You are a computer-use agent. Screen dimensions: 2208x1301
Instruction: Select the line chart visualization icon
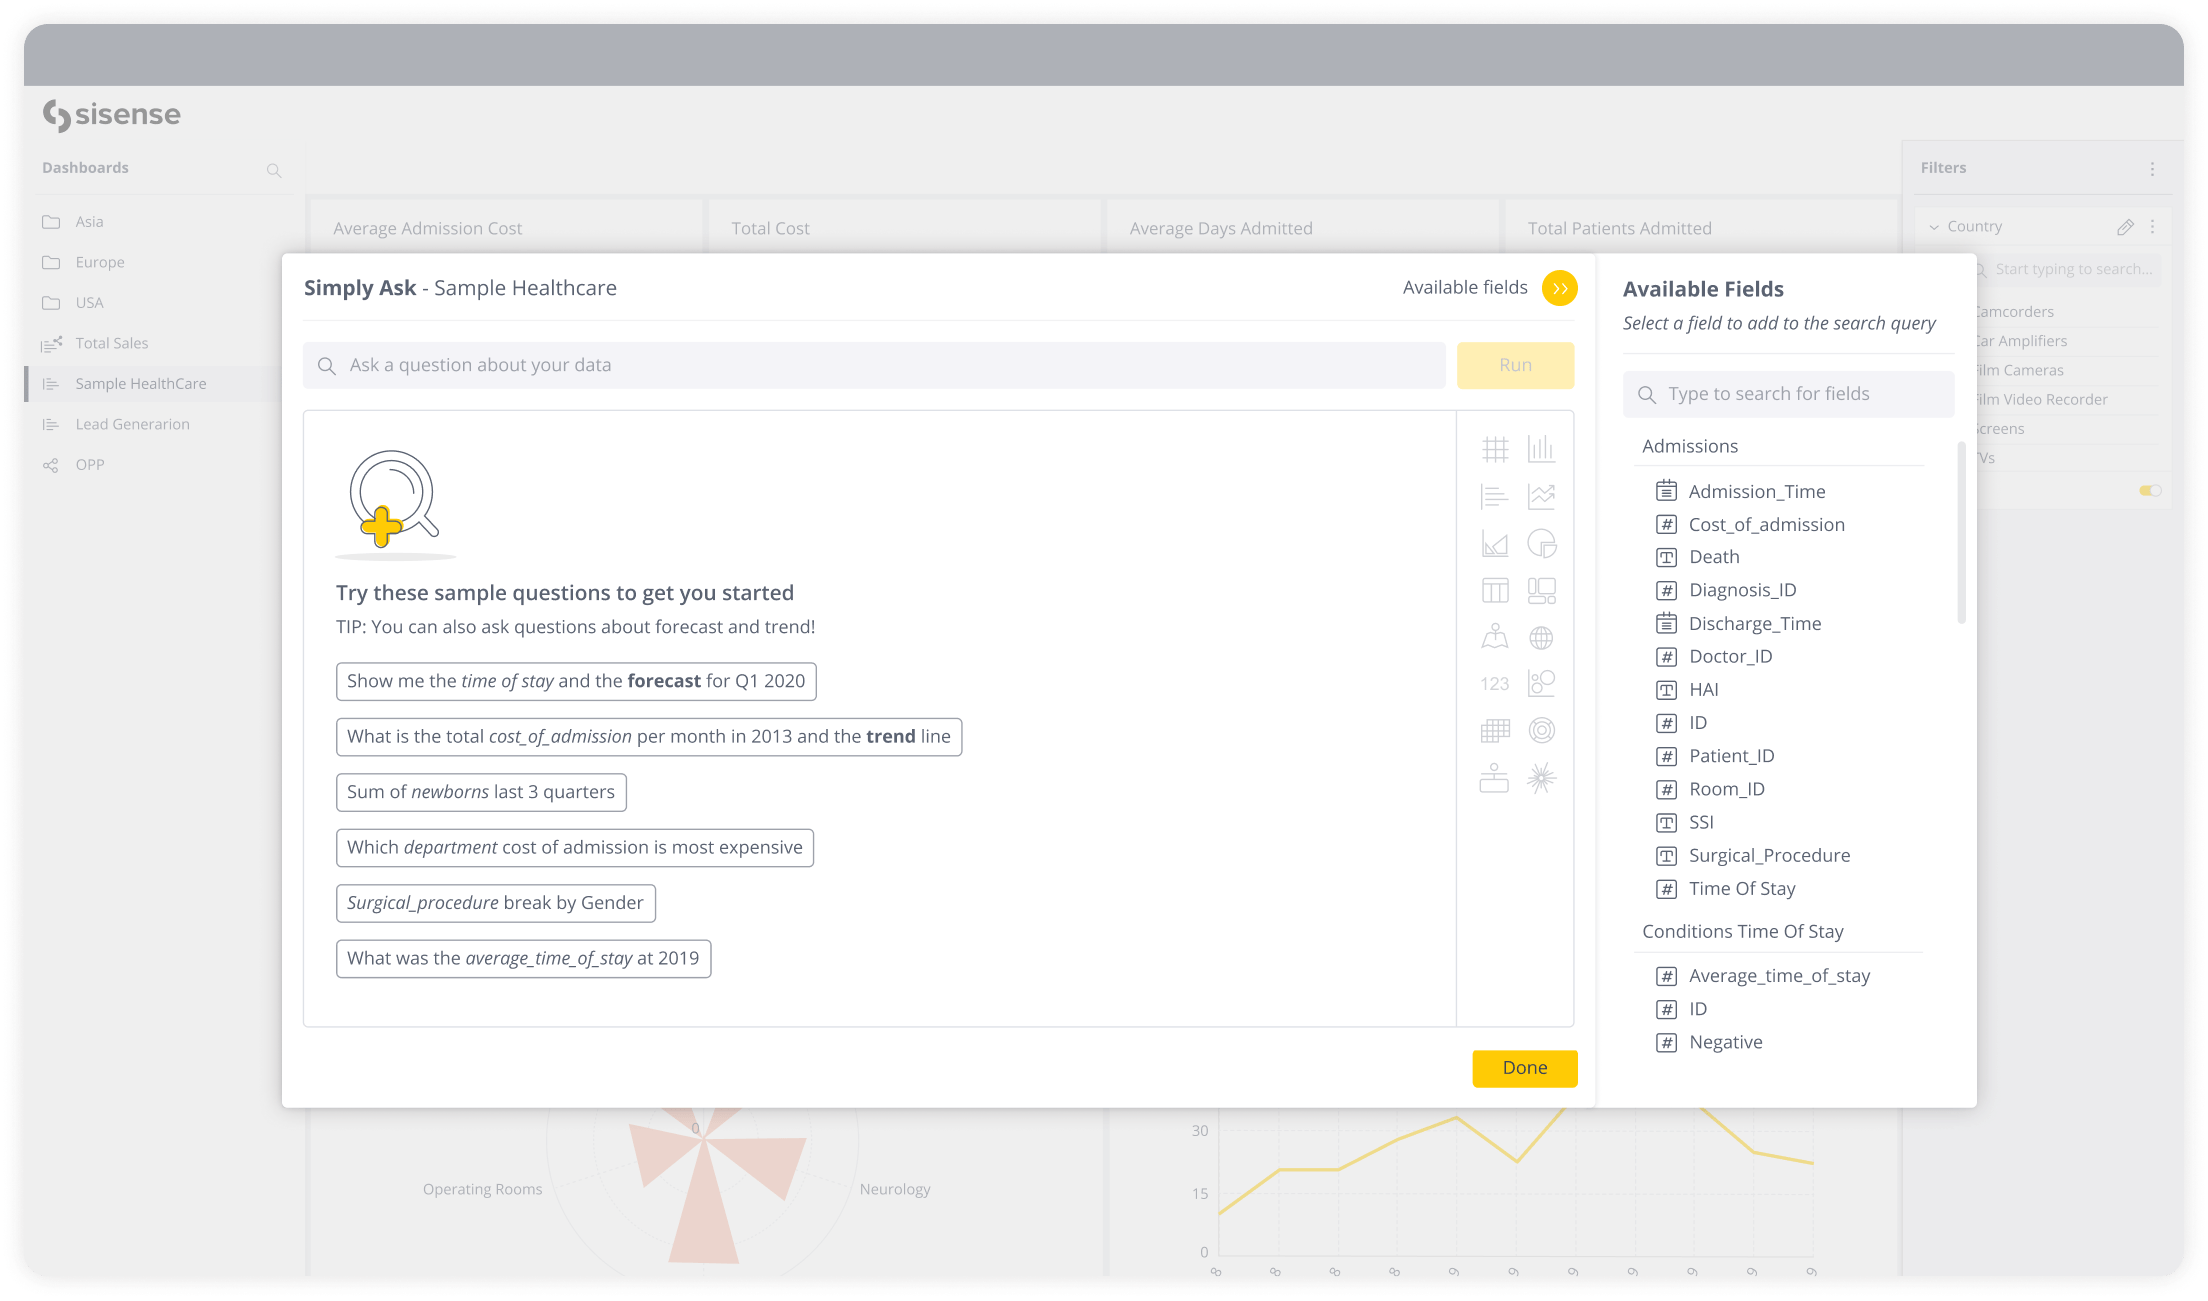[1541, 496]
